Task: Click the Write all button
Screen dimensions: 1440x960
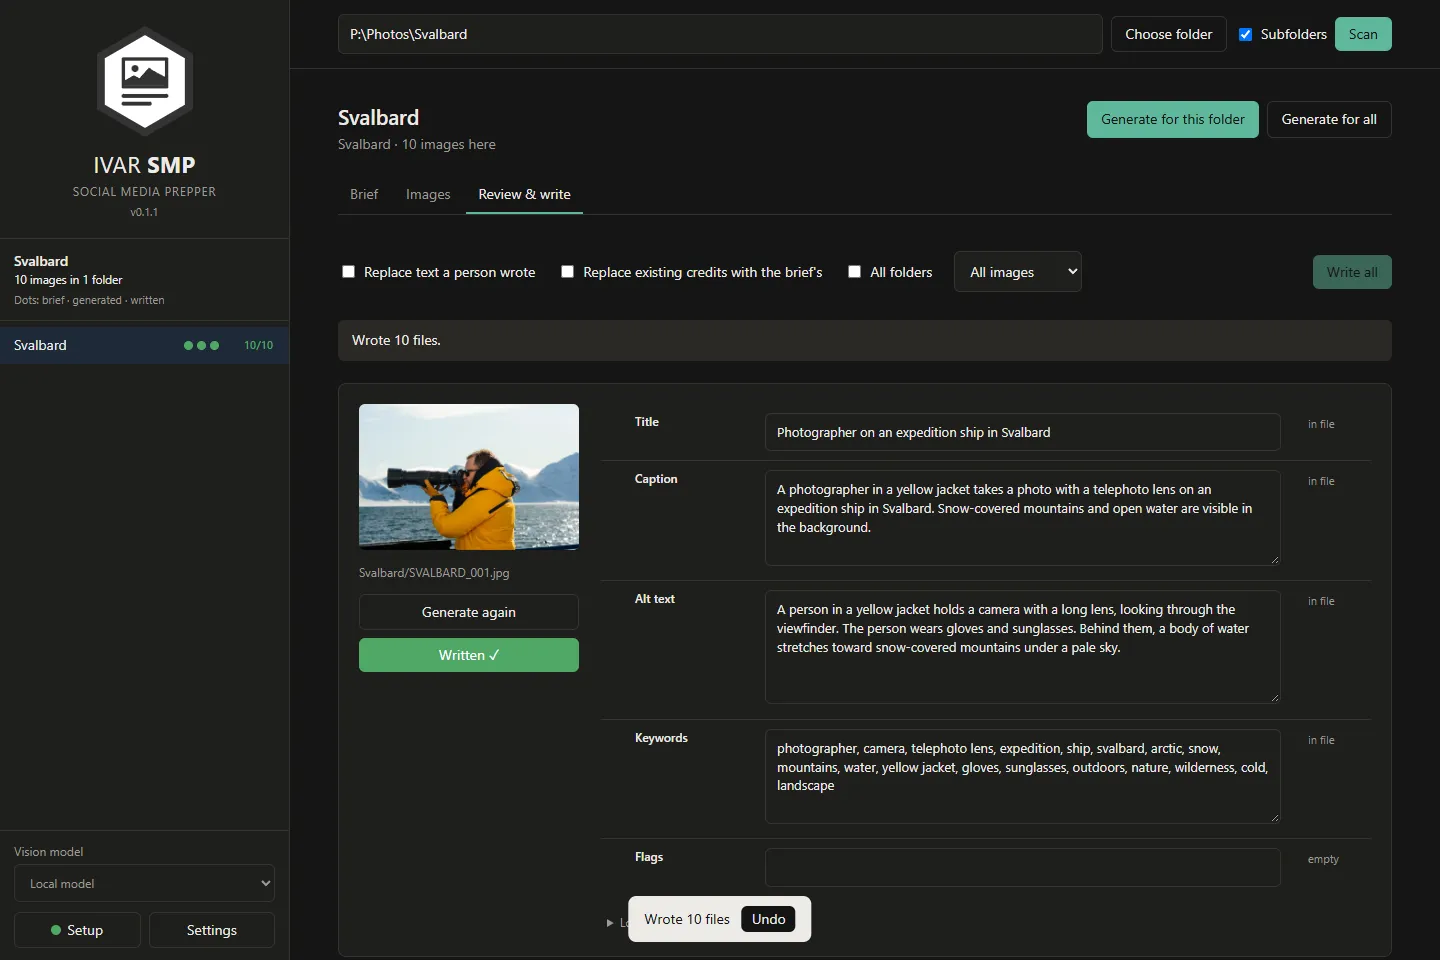Action: coord(1352,272)
